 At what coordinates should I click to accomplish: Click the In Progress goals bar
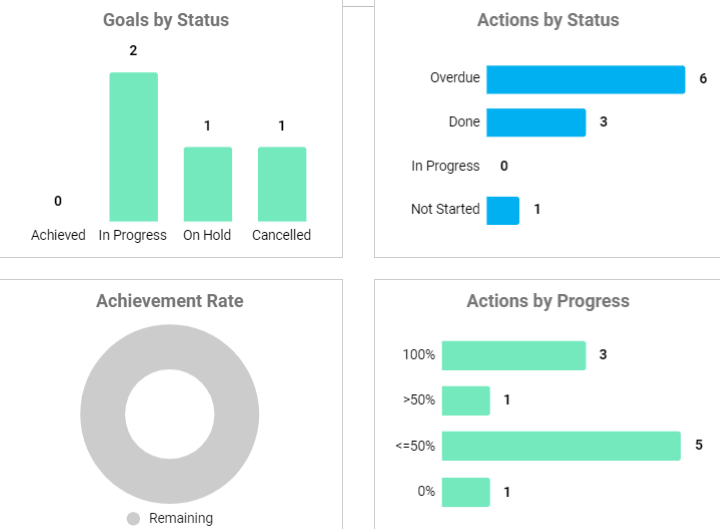[x=133, y=147]
